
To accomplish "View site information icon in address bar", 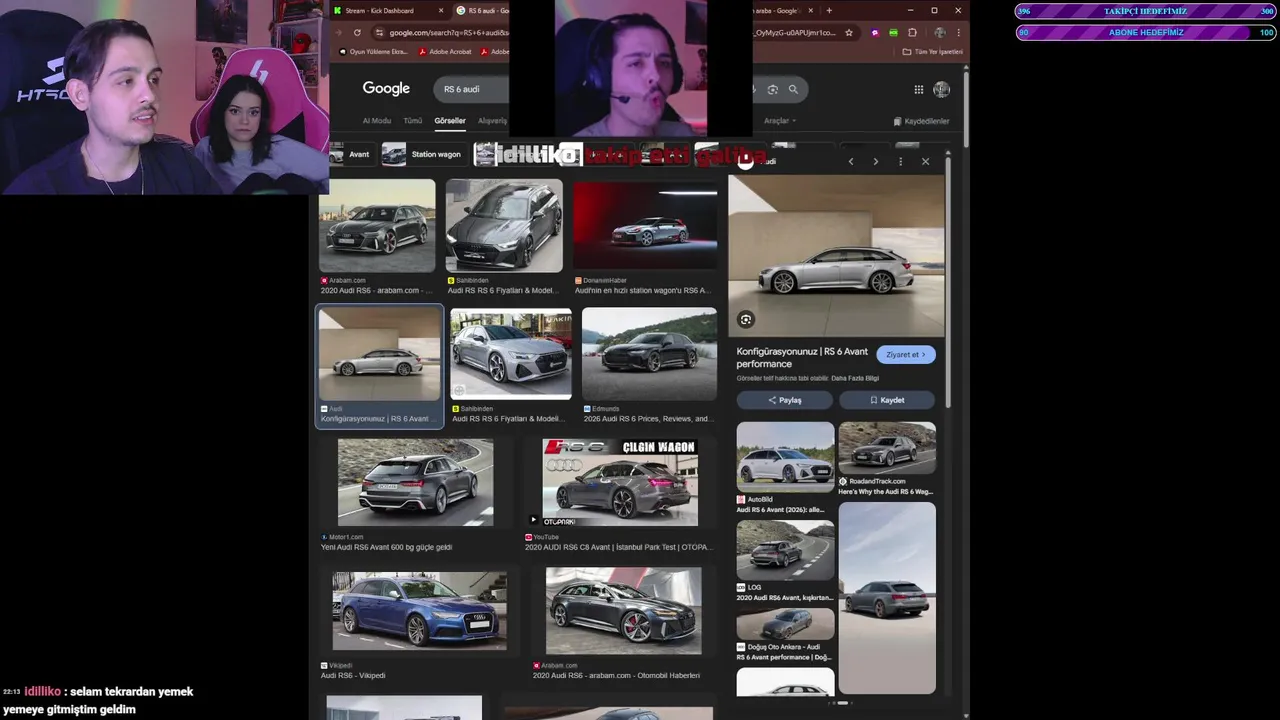I will coord(378,32).
